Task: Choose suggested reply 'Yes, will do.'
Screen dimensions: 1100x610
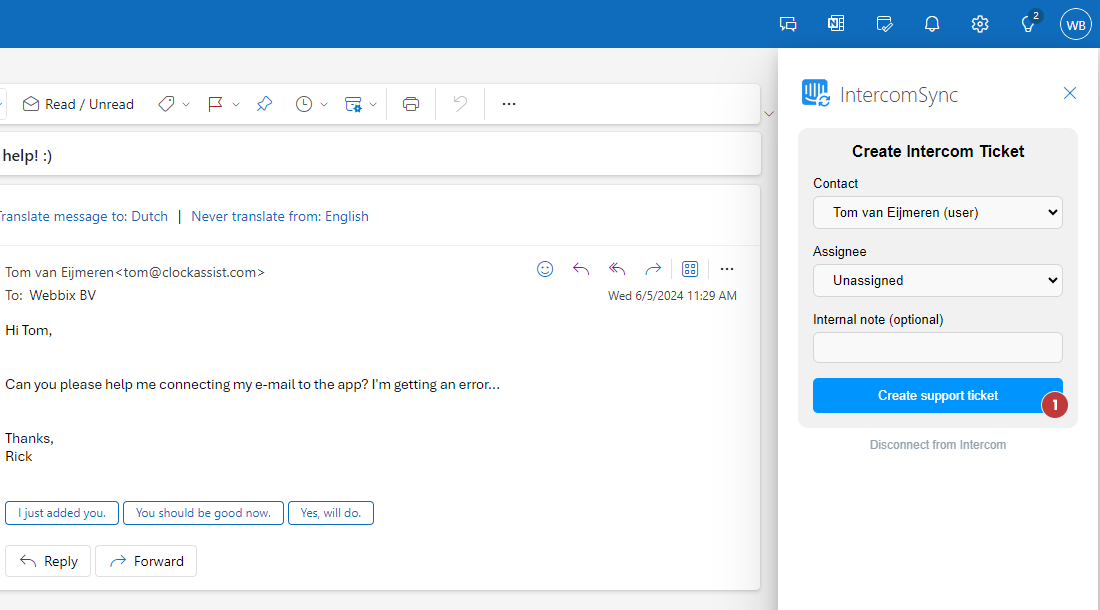Action: click(x=330, y=513)
